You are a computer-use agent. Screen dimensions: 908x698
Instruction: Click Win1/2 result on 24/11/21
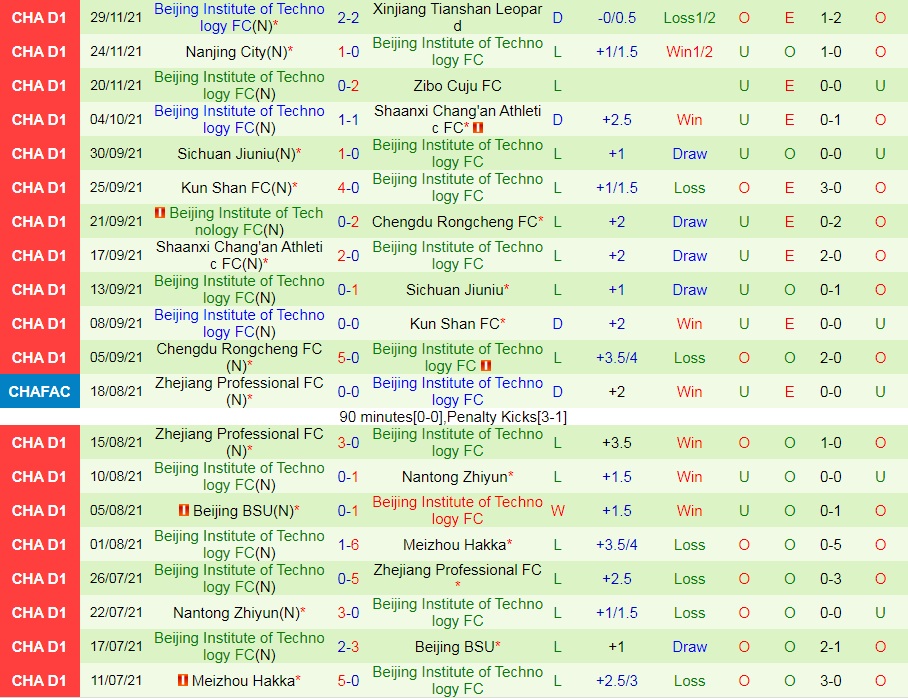coord(689,52)
